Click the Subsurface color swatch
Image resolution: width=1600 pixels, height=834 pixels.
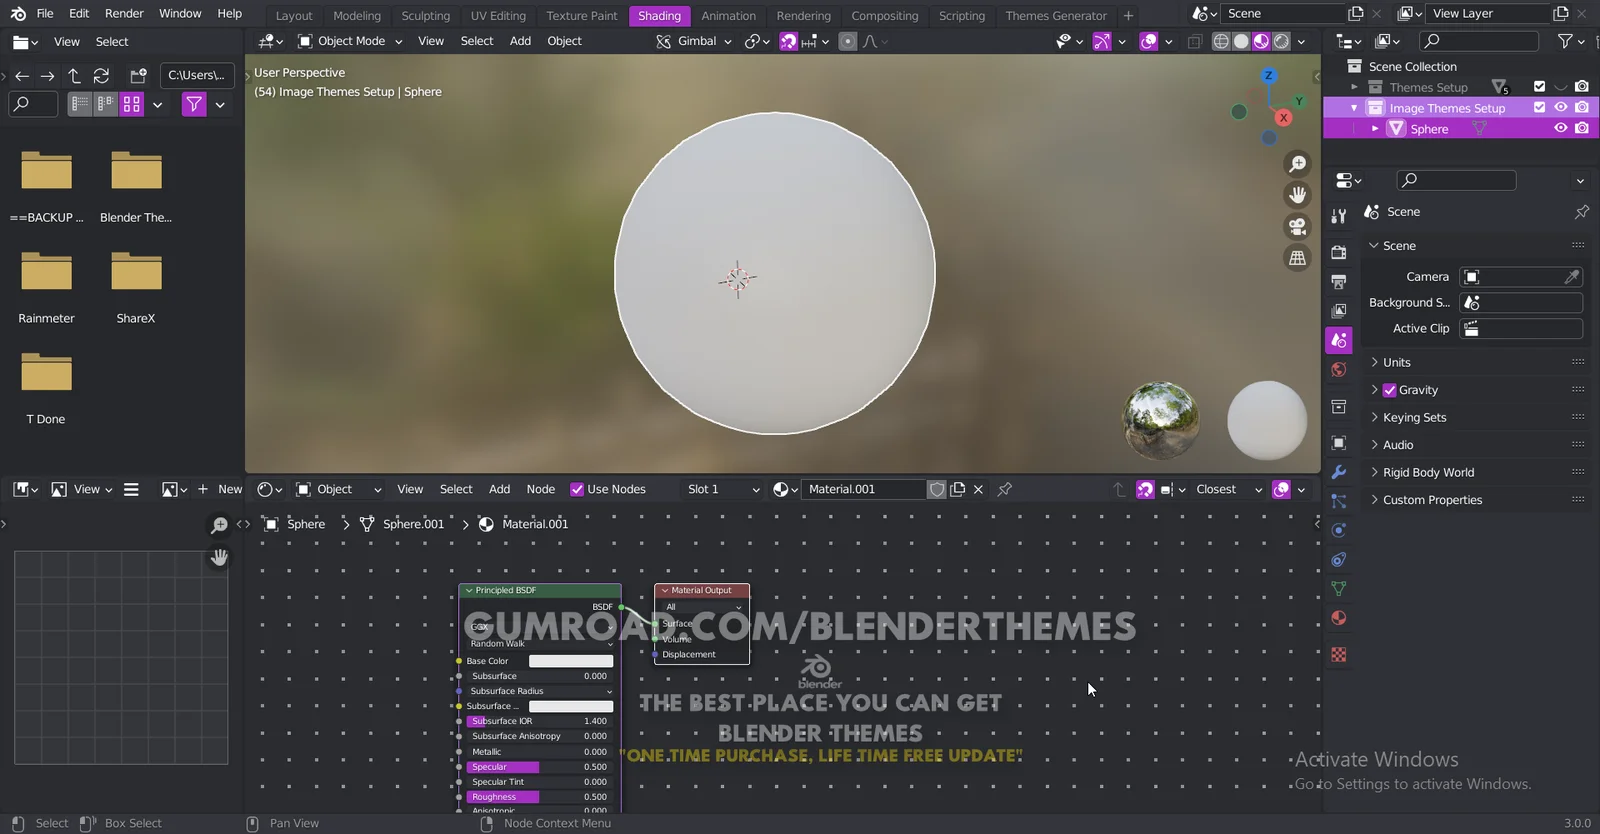571,706
